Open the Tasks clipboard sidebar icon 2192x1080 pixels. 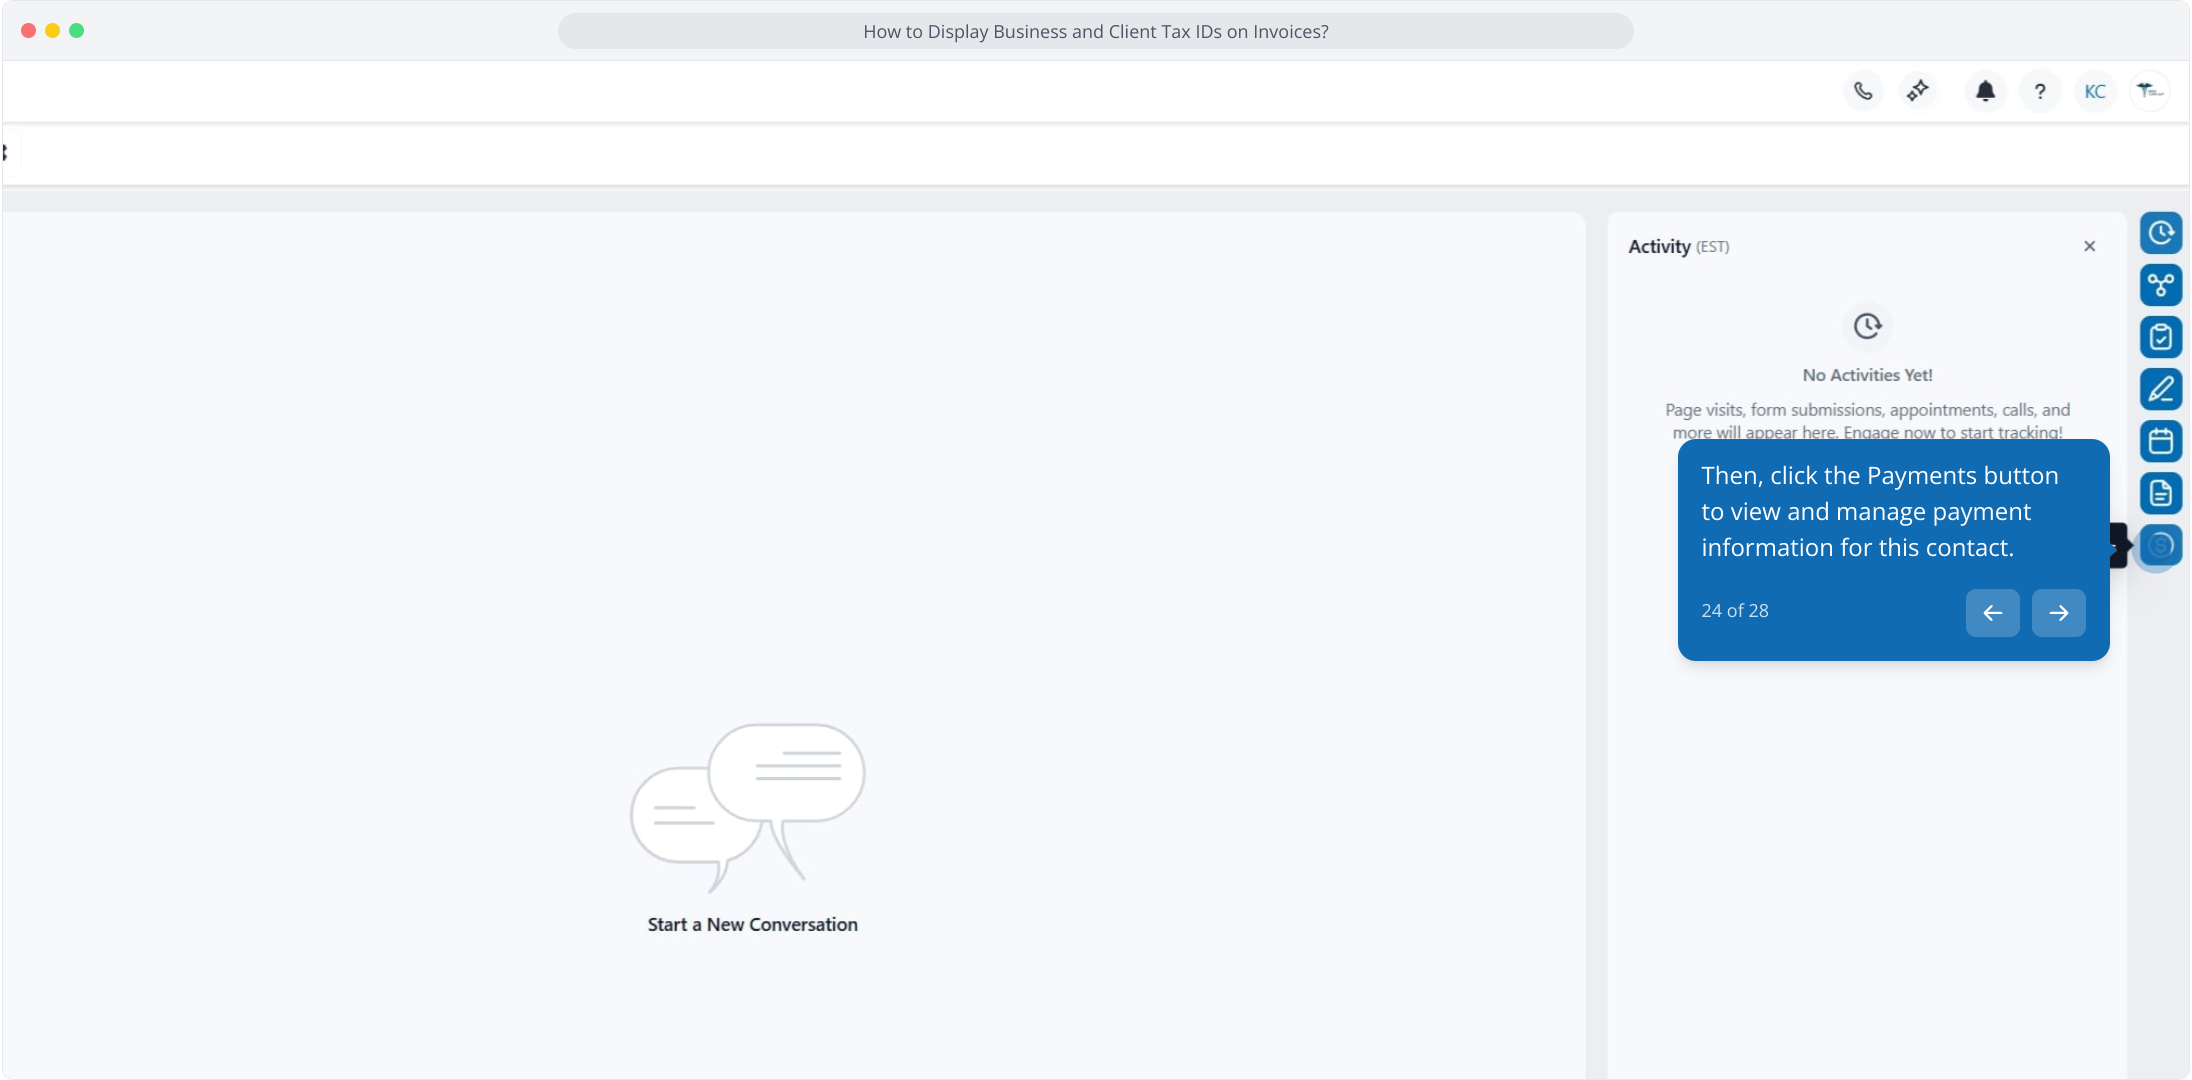tap(2161, 337)
